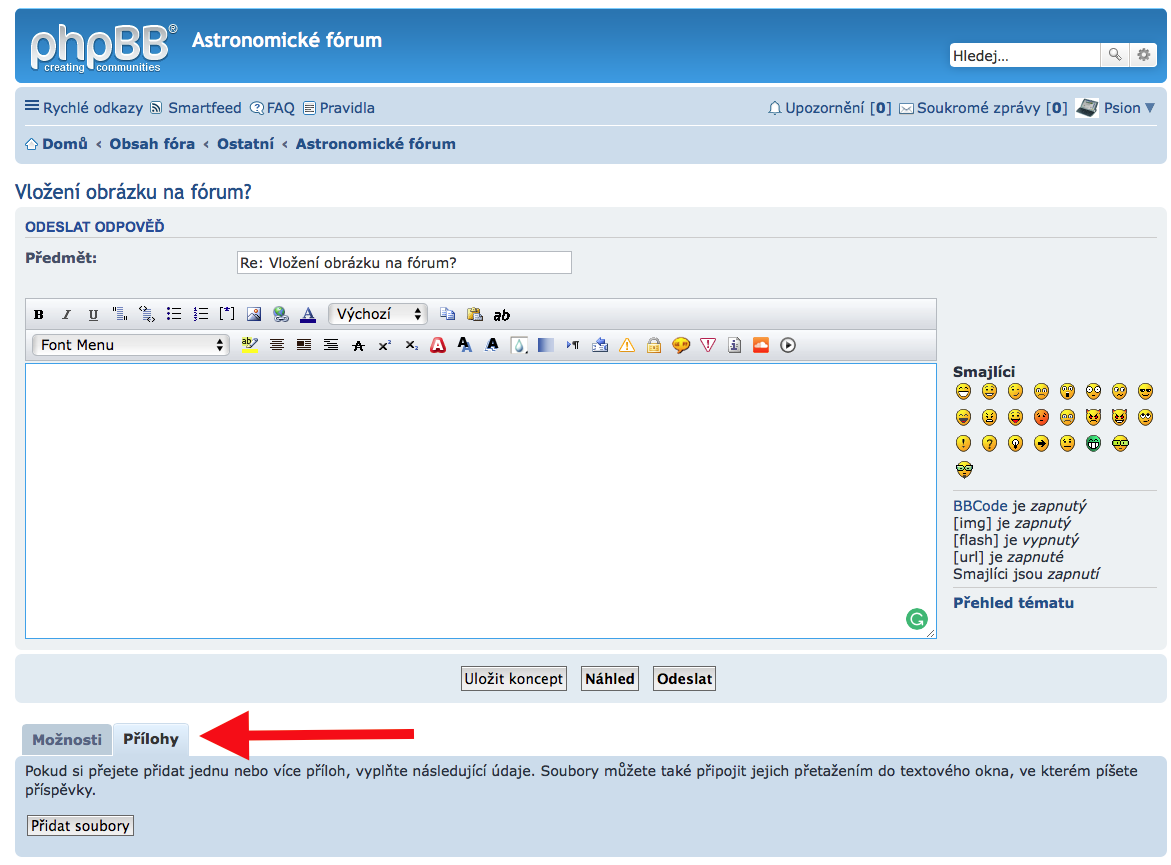Apply superscript formatting icon
Image resolution: width=1171 pixels, height=865 pixels.
[x=384, y=345]
